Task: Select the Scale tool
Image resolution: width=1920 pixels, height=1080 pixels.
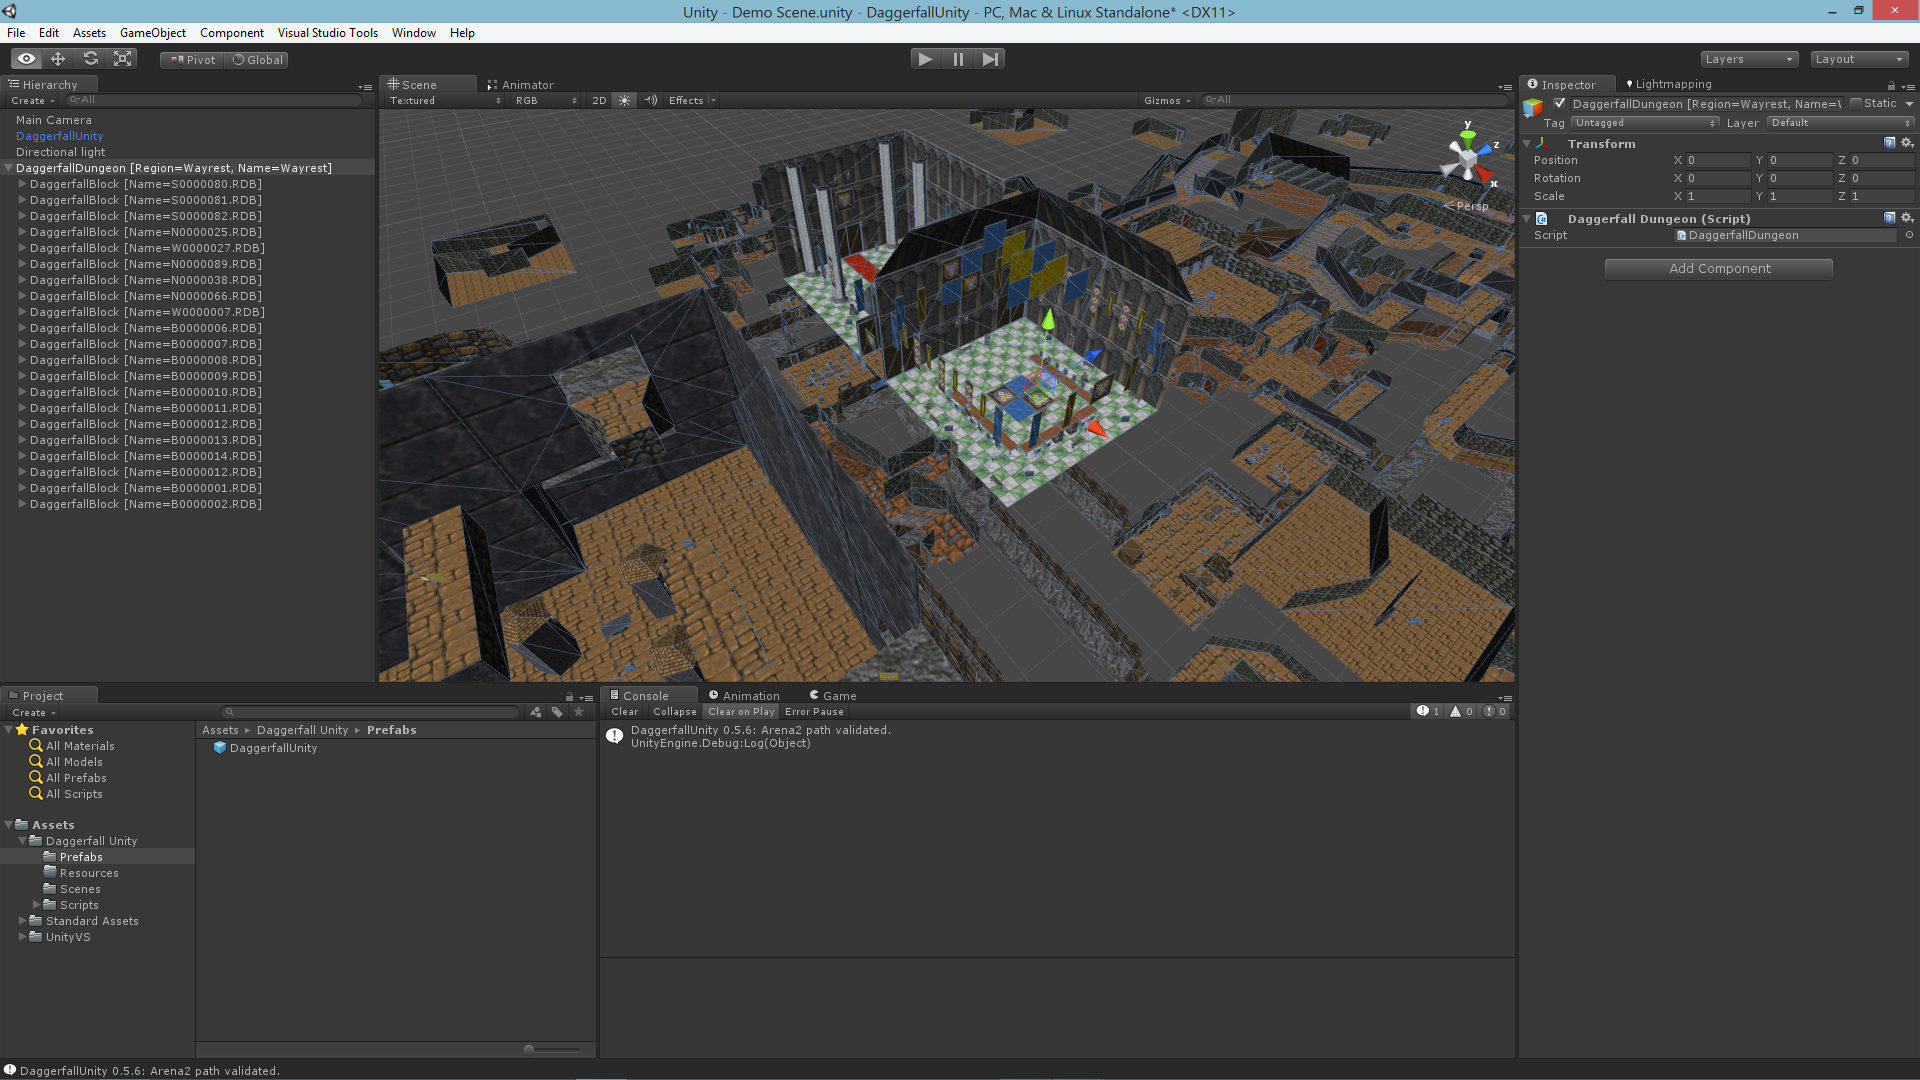Action: point(122,59)
